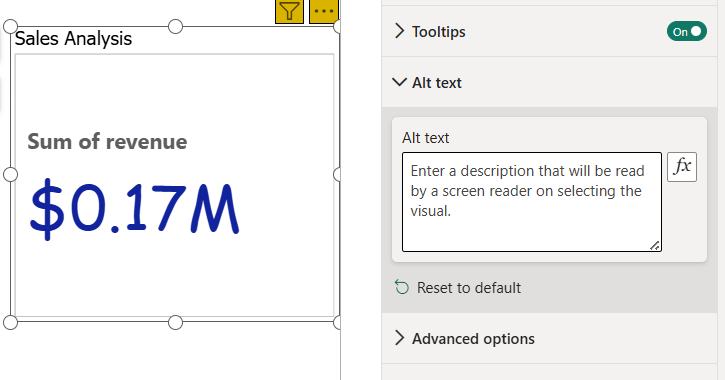Click Reset to default

click(x=469, y=288)
